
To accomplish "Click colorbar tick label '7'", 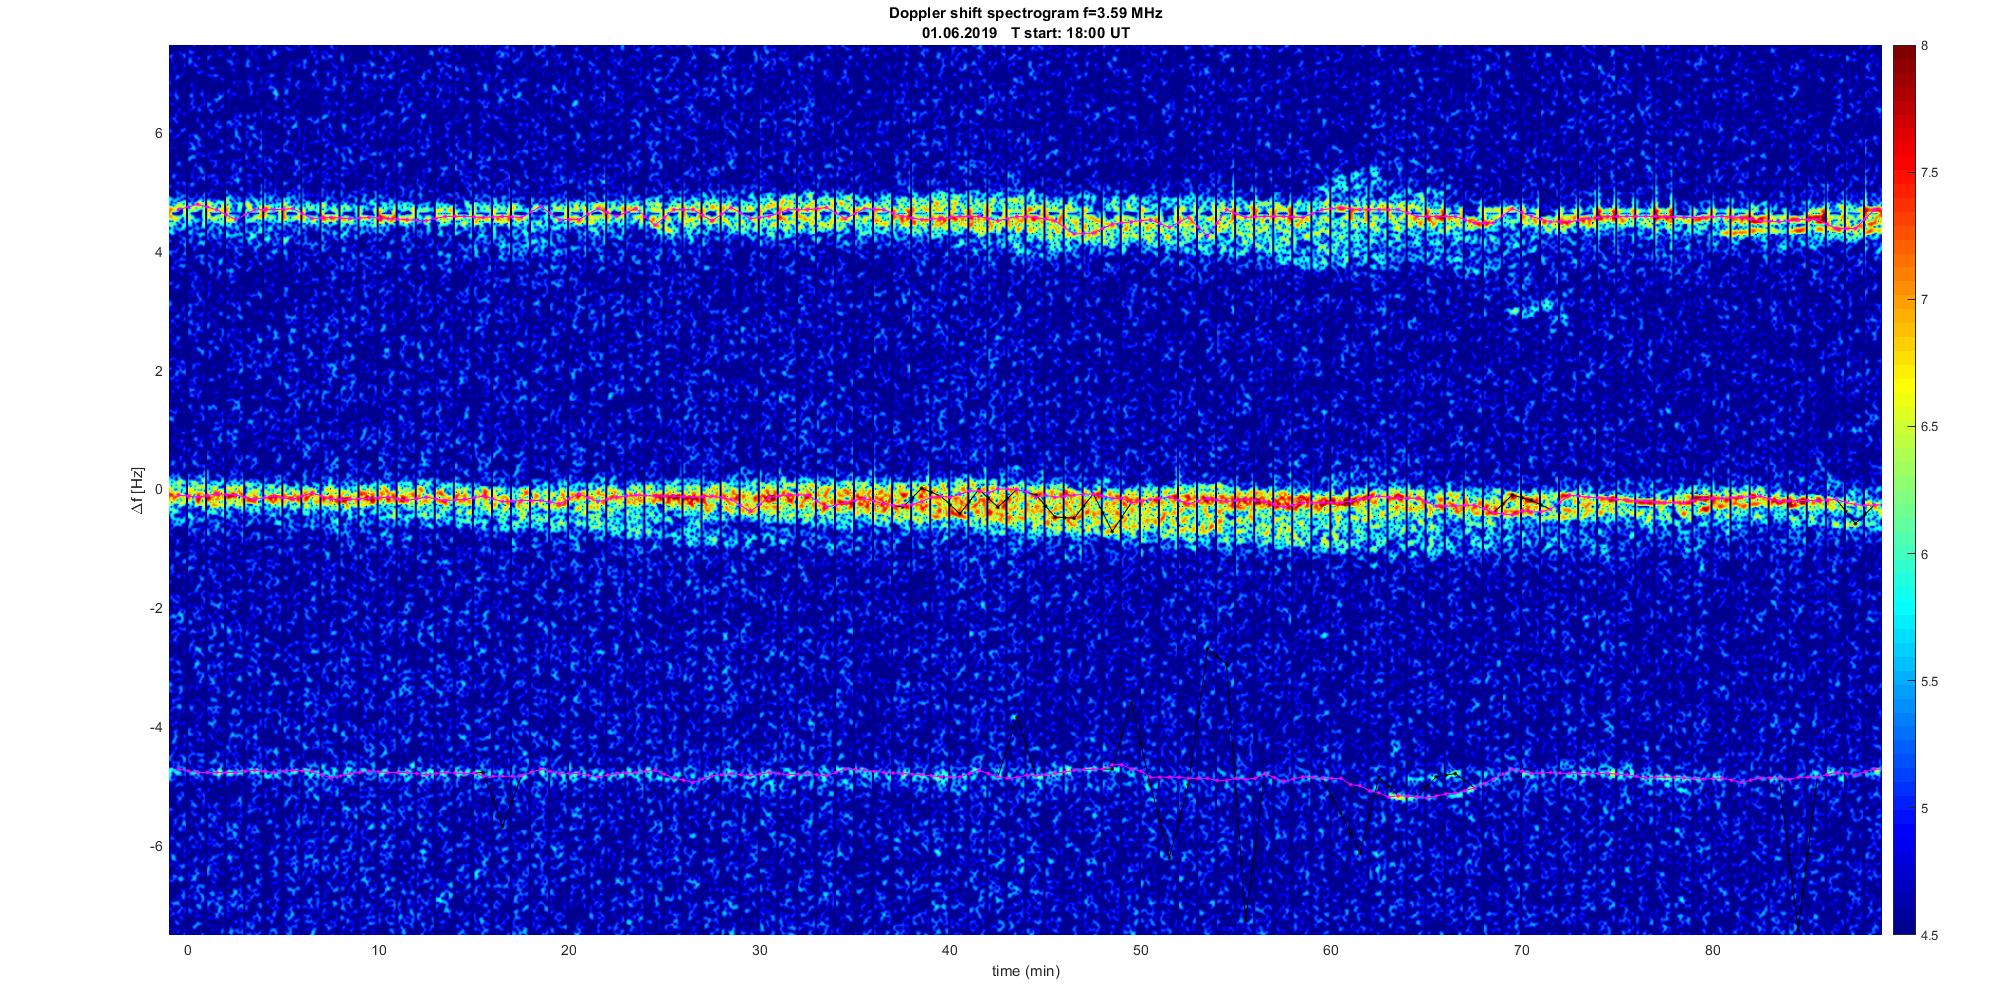I will point(1925,300).
